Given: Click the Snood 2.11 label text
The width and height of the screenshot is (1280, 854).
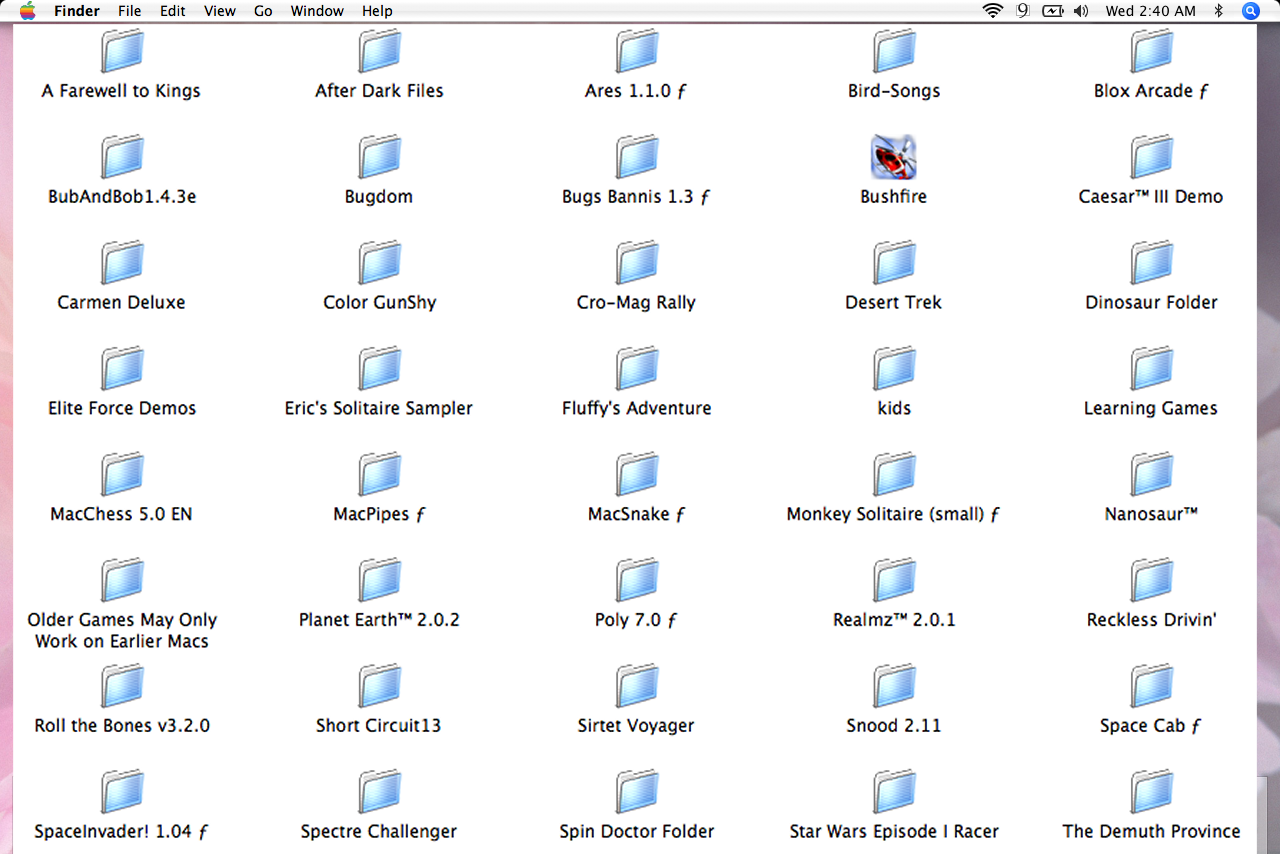Looking at the screenshot, I should (894, 726).
